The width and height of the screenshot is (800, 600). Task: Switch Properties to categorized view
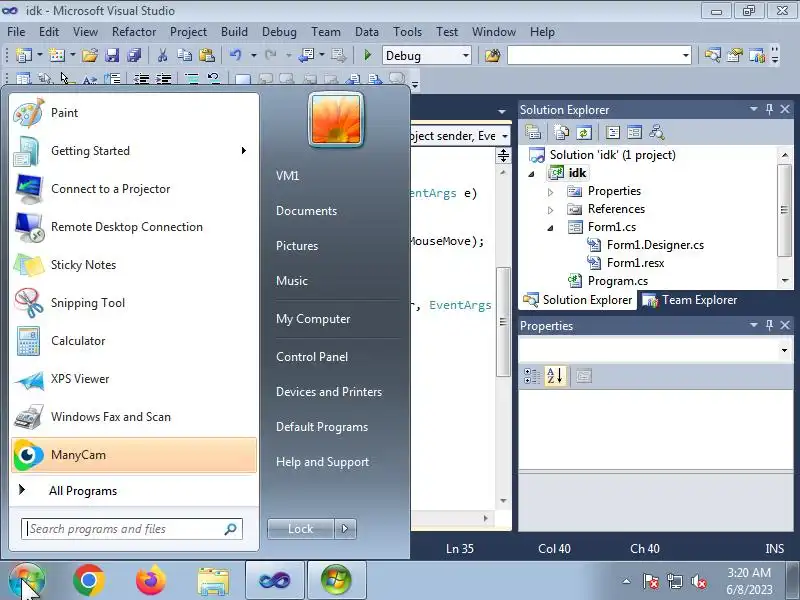tap(532, 377)
